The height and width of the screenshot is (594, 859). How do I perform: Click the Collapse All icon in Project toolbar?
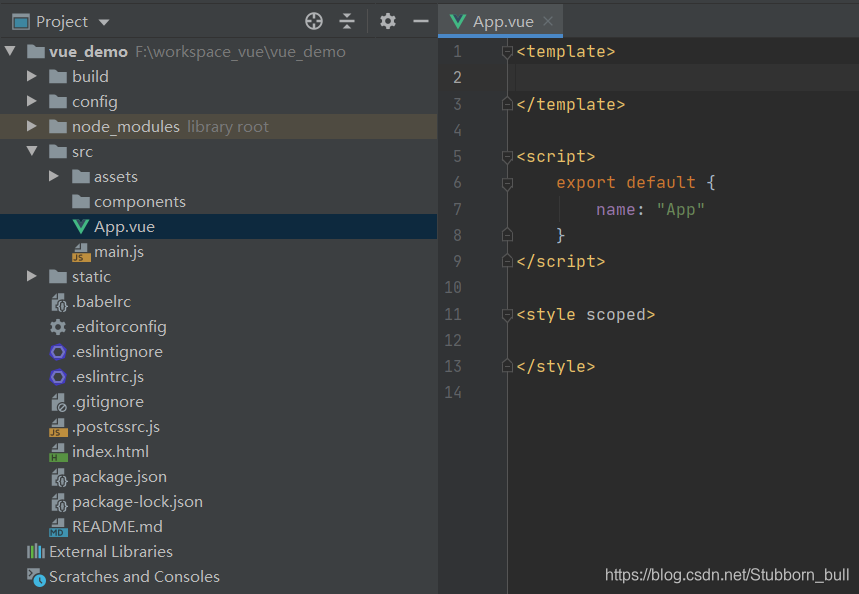pos(347,21)
